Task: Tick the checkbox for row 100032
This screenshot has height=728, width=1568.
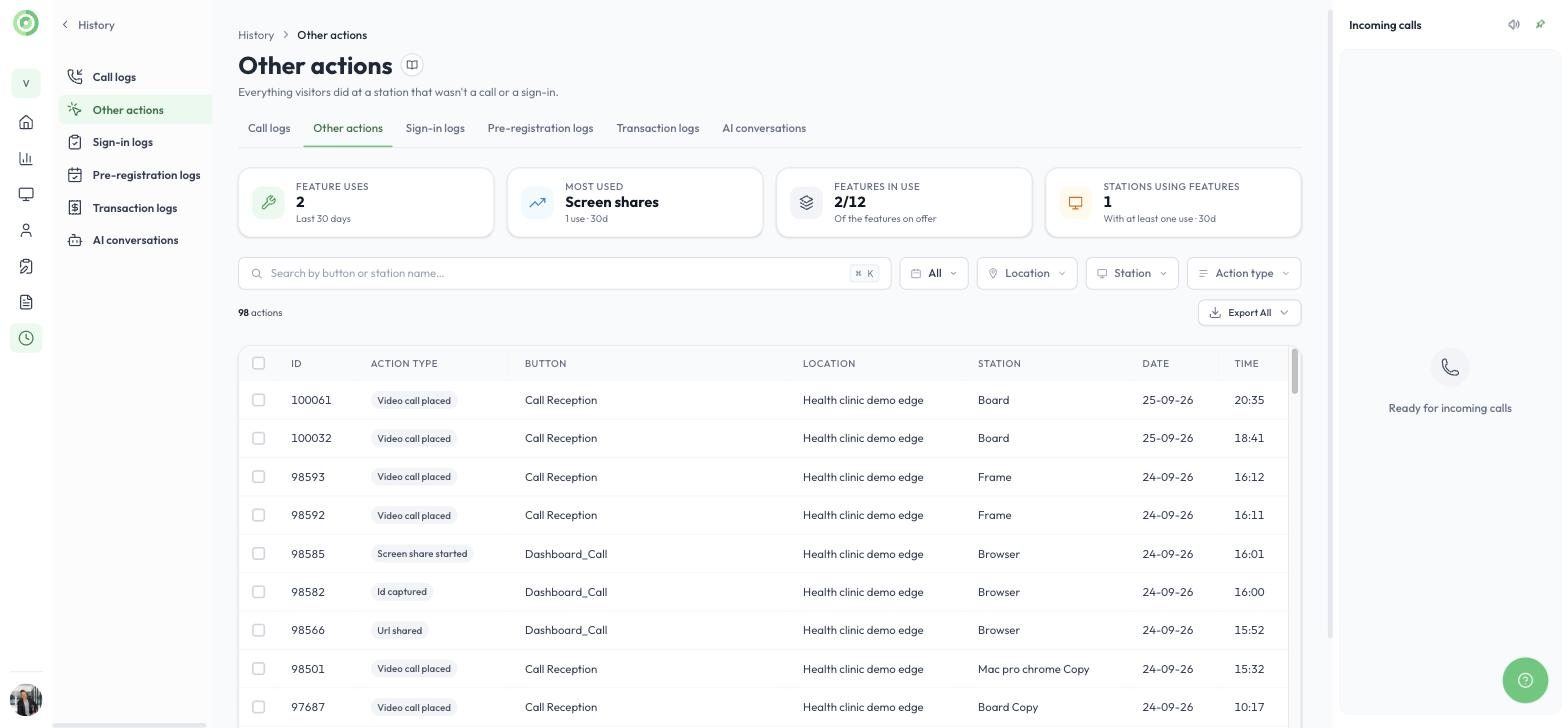Action: click(259, 438)
